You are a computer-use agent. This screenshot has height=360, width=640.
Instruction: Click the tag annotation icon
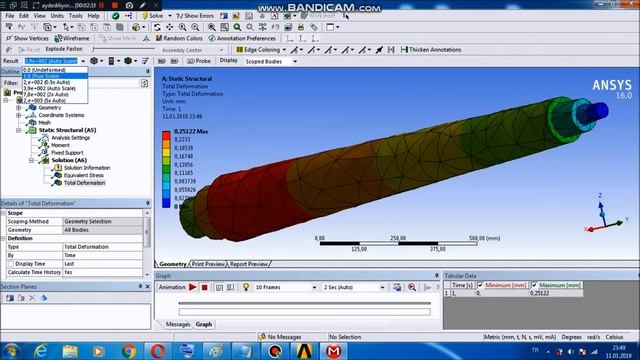[x=314, y=27]
